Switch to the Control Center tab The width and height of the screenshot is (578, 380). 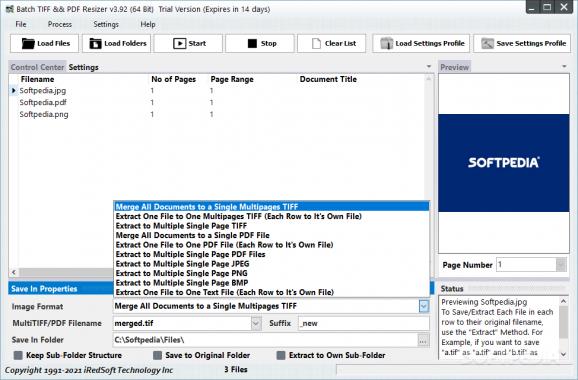(x=37, y=67)
